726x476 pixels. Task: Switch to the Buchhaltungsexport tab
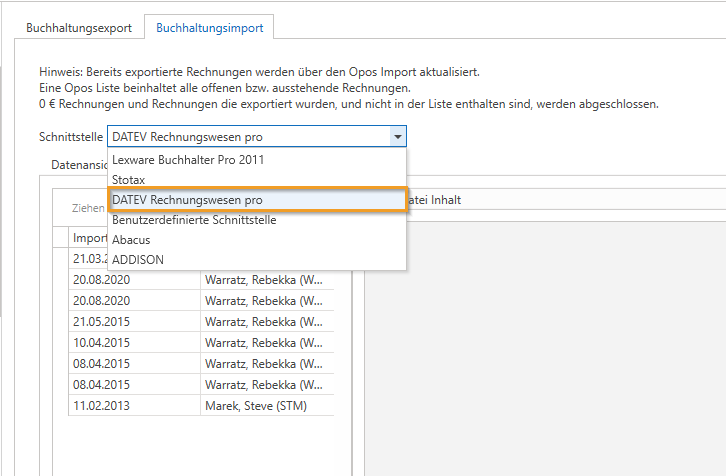78,28
